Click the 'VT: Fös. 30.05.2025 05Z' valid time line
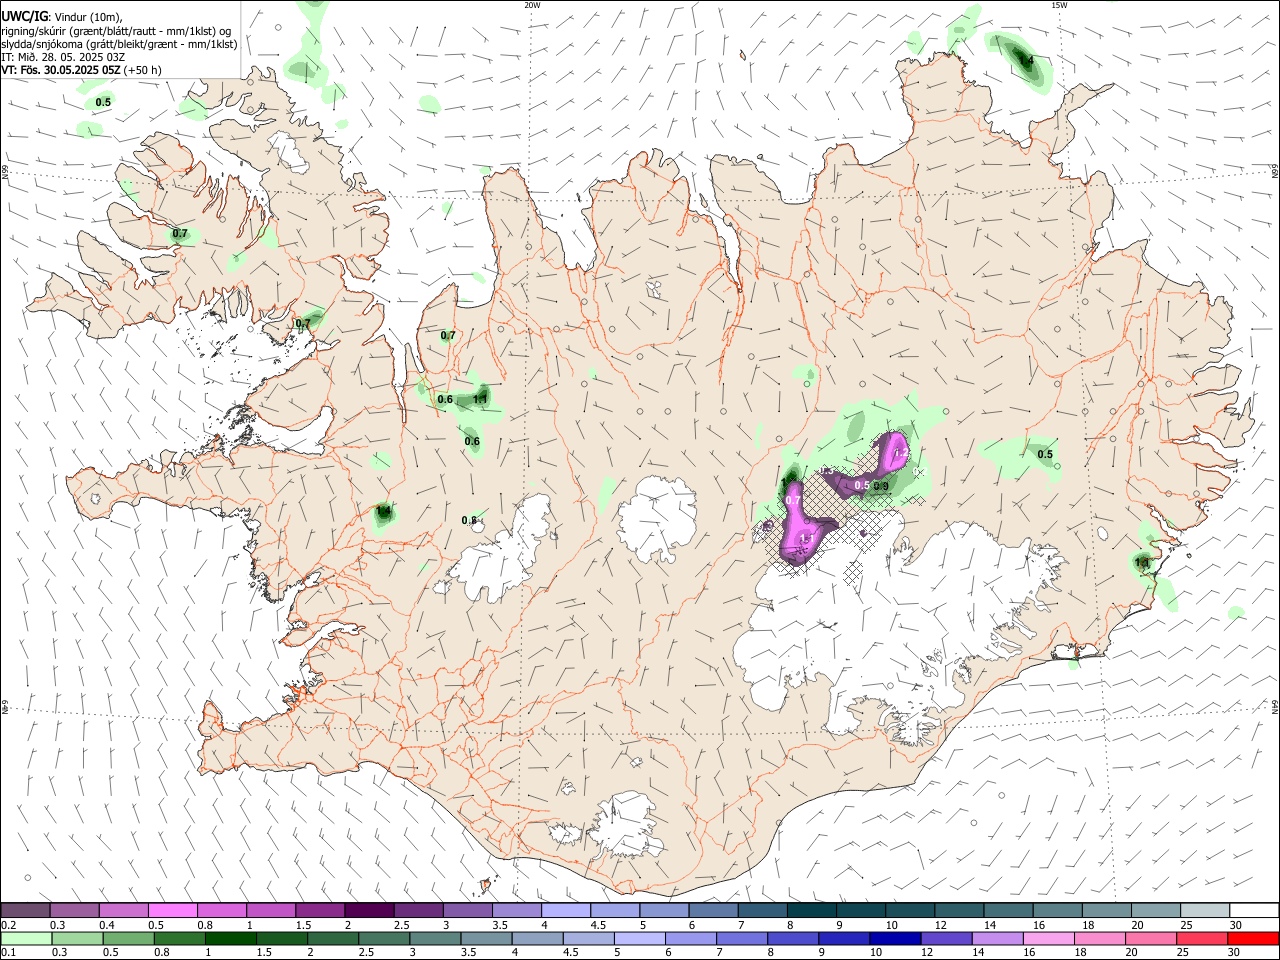Screen dimensions: 1280x960 [61, 70]
